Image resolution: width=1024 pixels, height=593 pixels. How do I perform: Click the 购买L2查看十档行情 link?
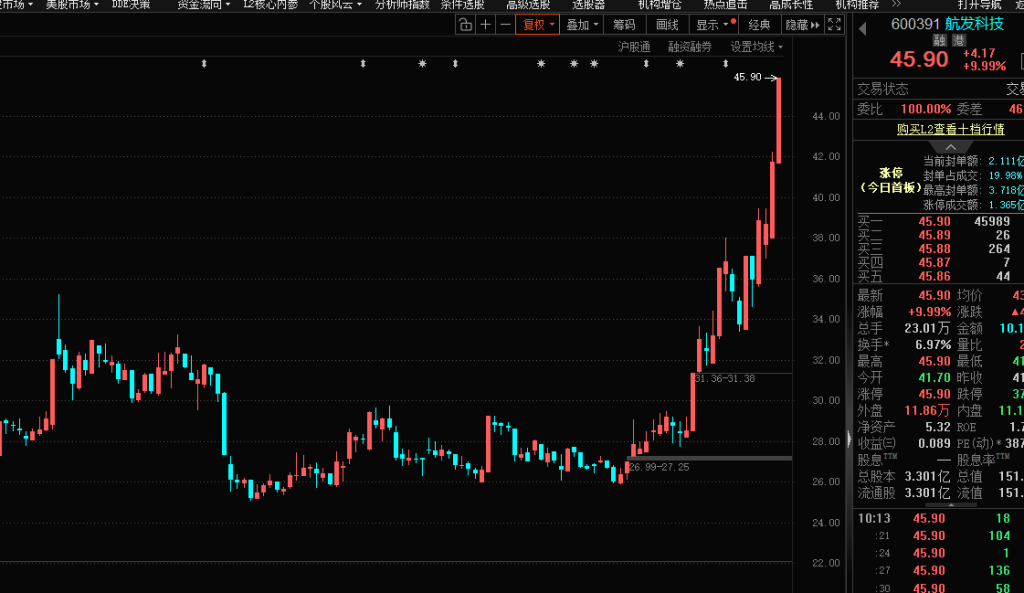(x=937, y=129)
